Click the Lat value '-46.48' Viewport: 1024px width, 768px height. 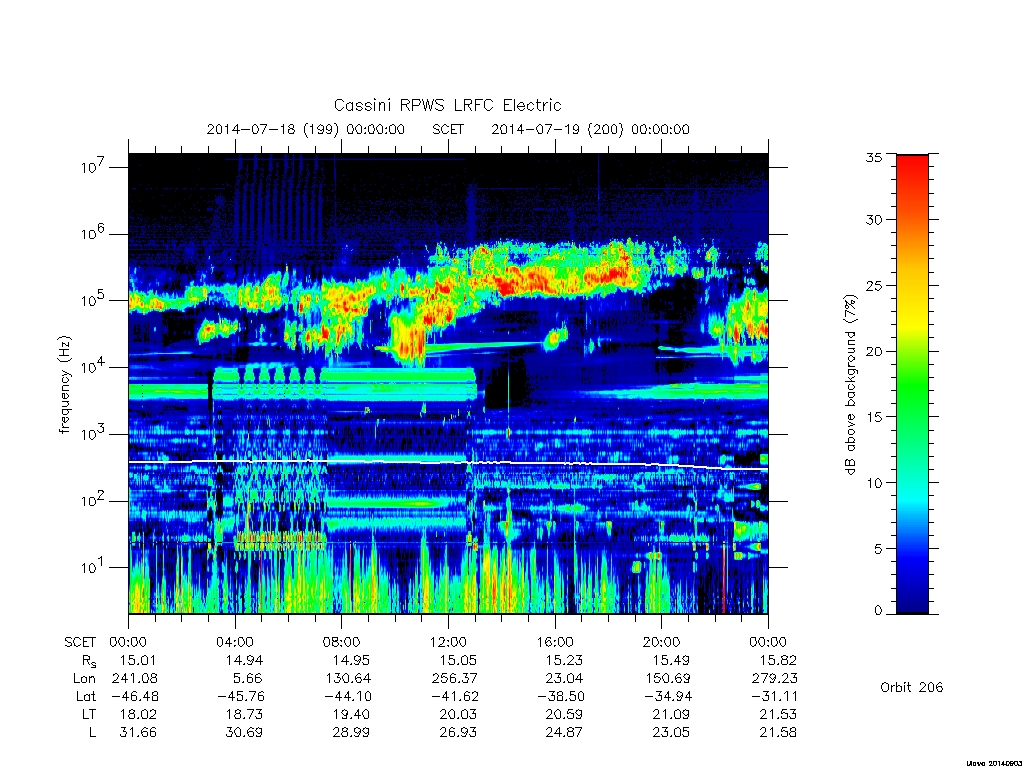click(133, 696)
